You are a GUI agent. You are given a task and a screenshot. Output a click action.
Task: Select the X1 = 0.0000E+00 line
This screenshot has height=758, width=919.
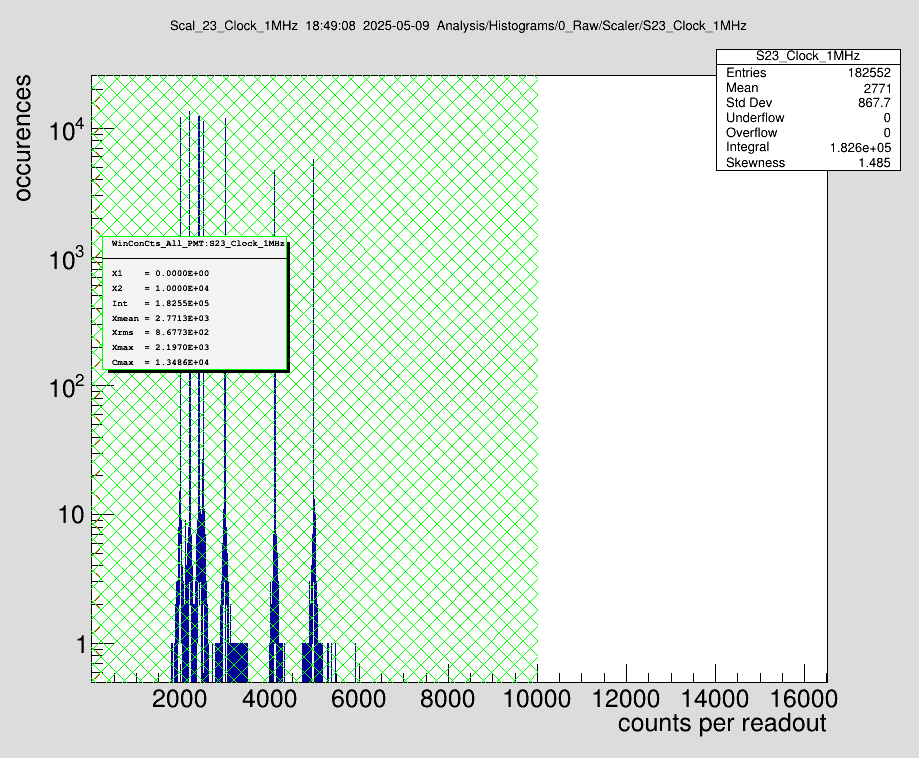pyautogui.click(x=160, y=274)
